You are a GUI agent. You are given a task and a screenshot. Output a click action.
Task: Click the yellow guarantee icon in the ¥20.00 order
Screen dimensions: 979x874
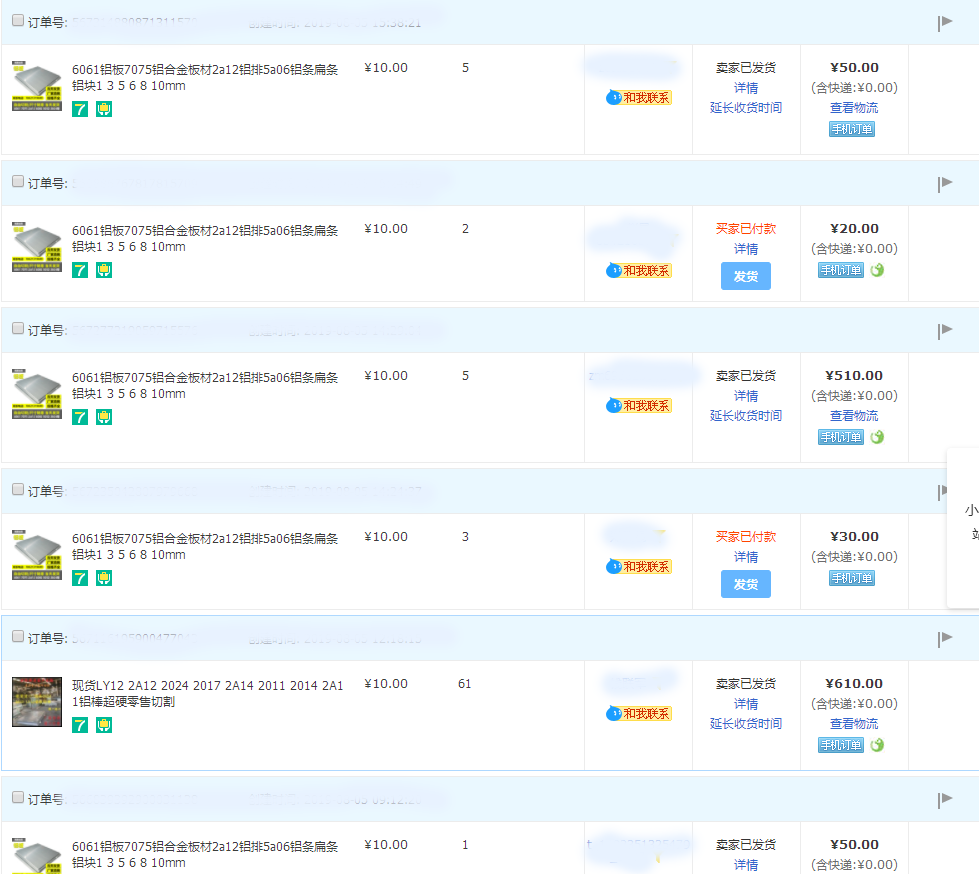[103, 270]
